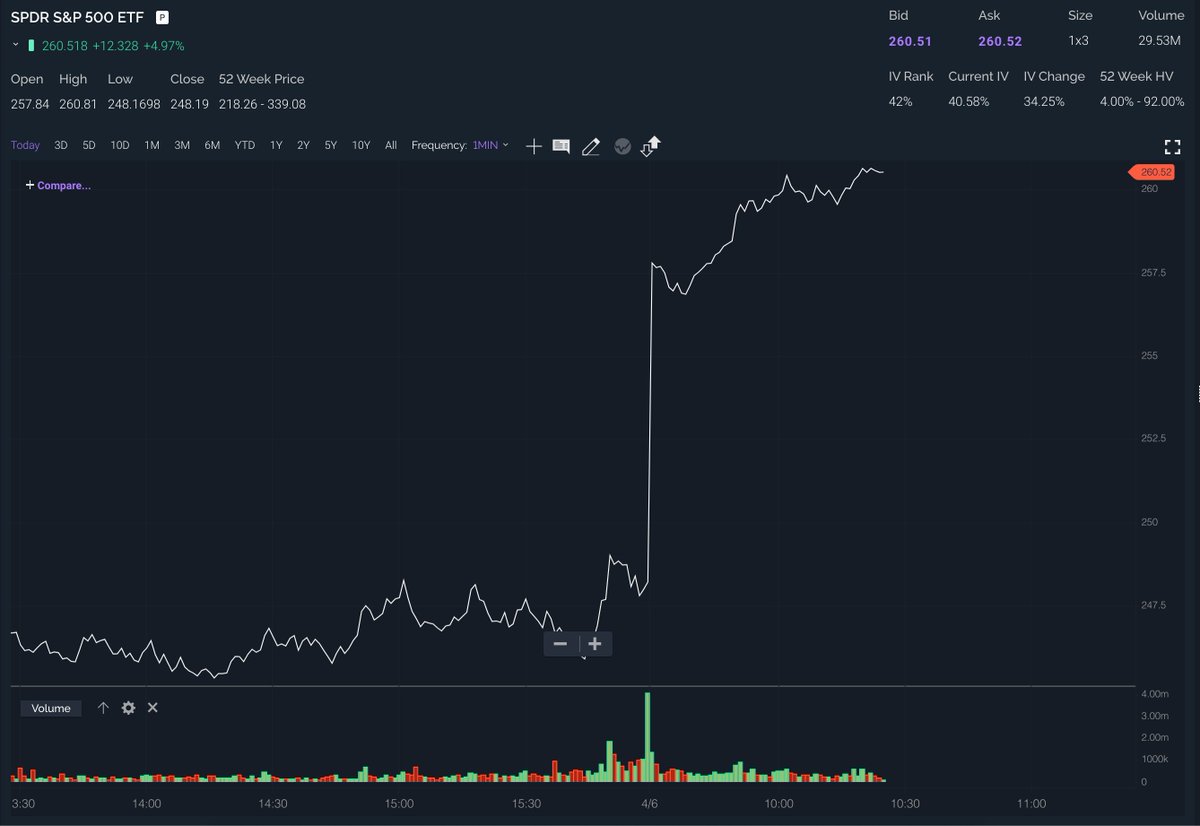Click the up/down arrows export icon
Screen dimensions: 1200x826
(x=651, y=146)
